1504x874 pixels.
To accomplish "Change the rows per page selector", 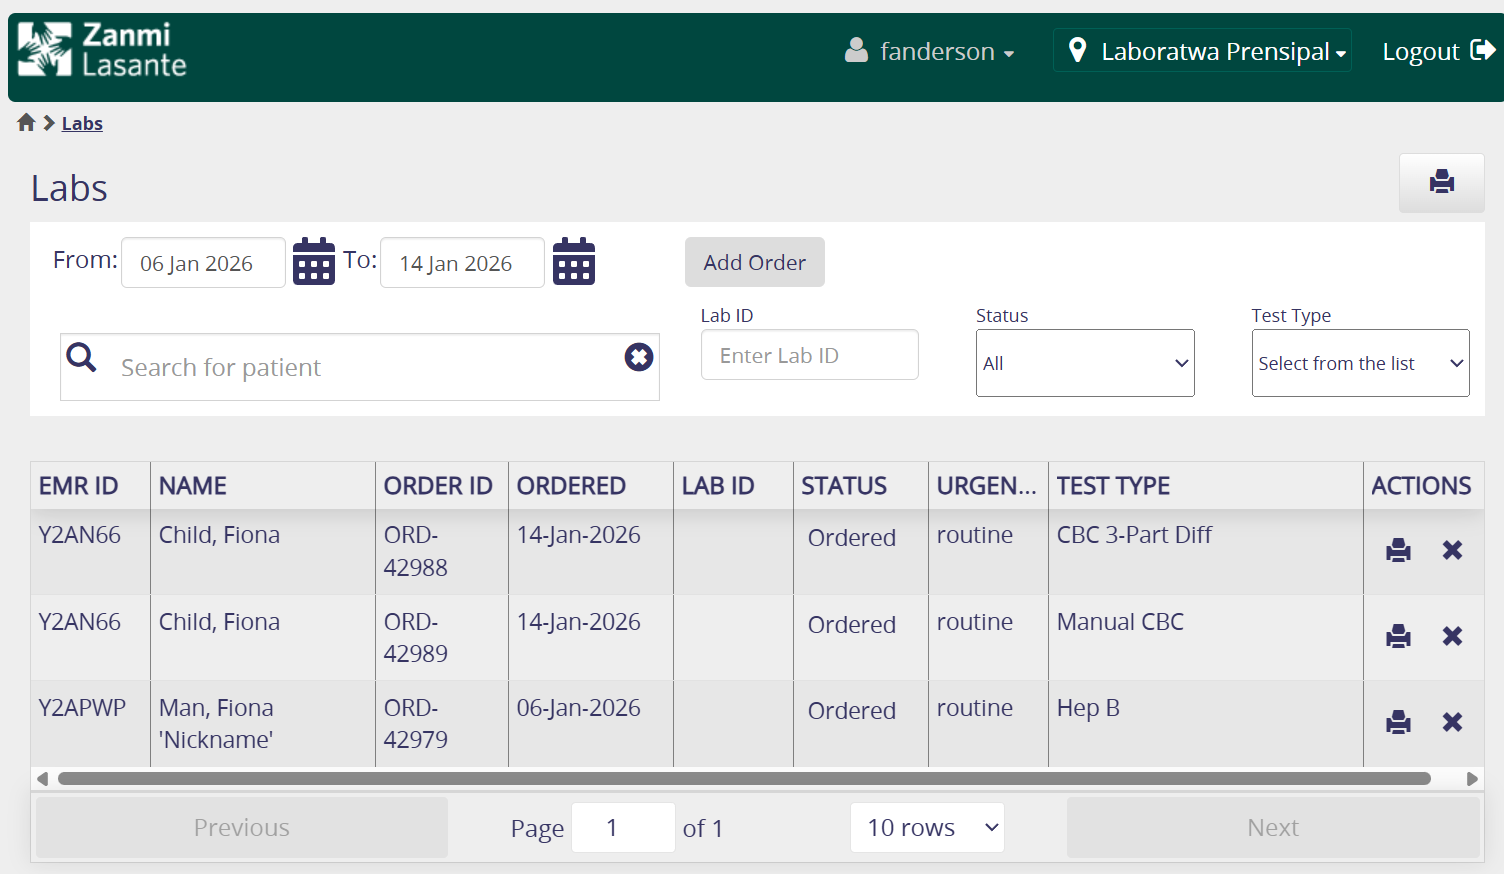I will 927,828.
